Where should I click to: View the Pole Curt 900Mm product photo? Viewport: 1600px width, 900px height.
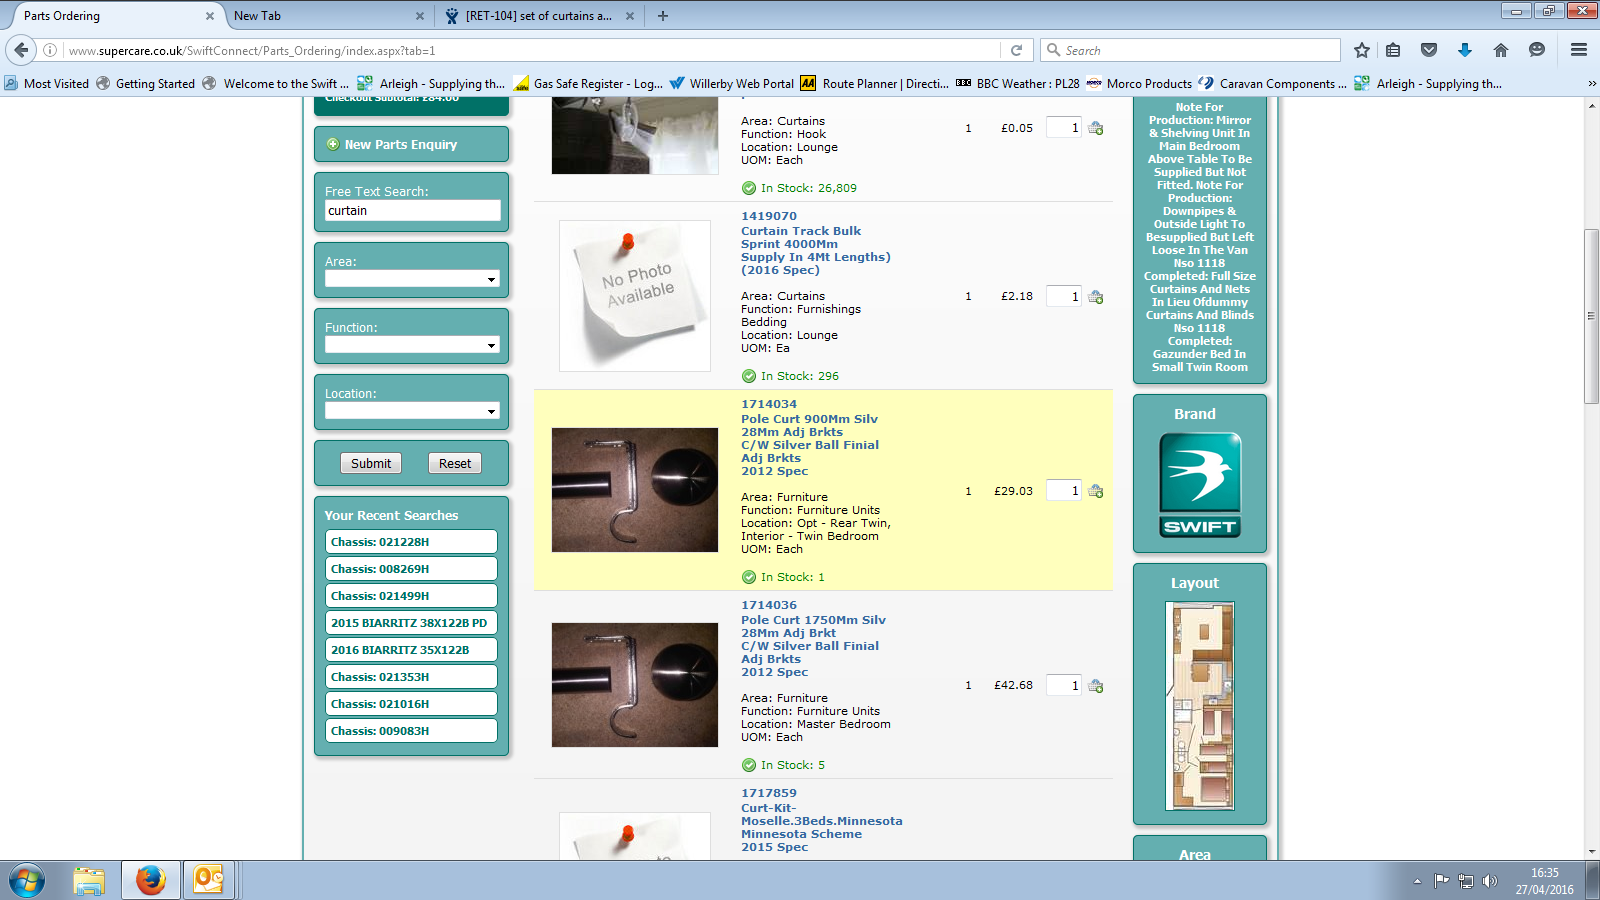click(635, 490)
